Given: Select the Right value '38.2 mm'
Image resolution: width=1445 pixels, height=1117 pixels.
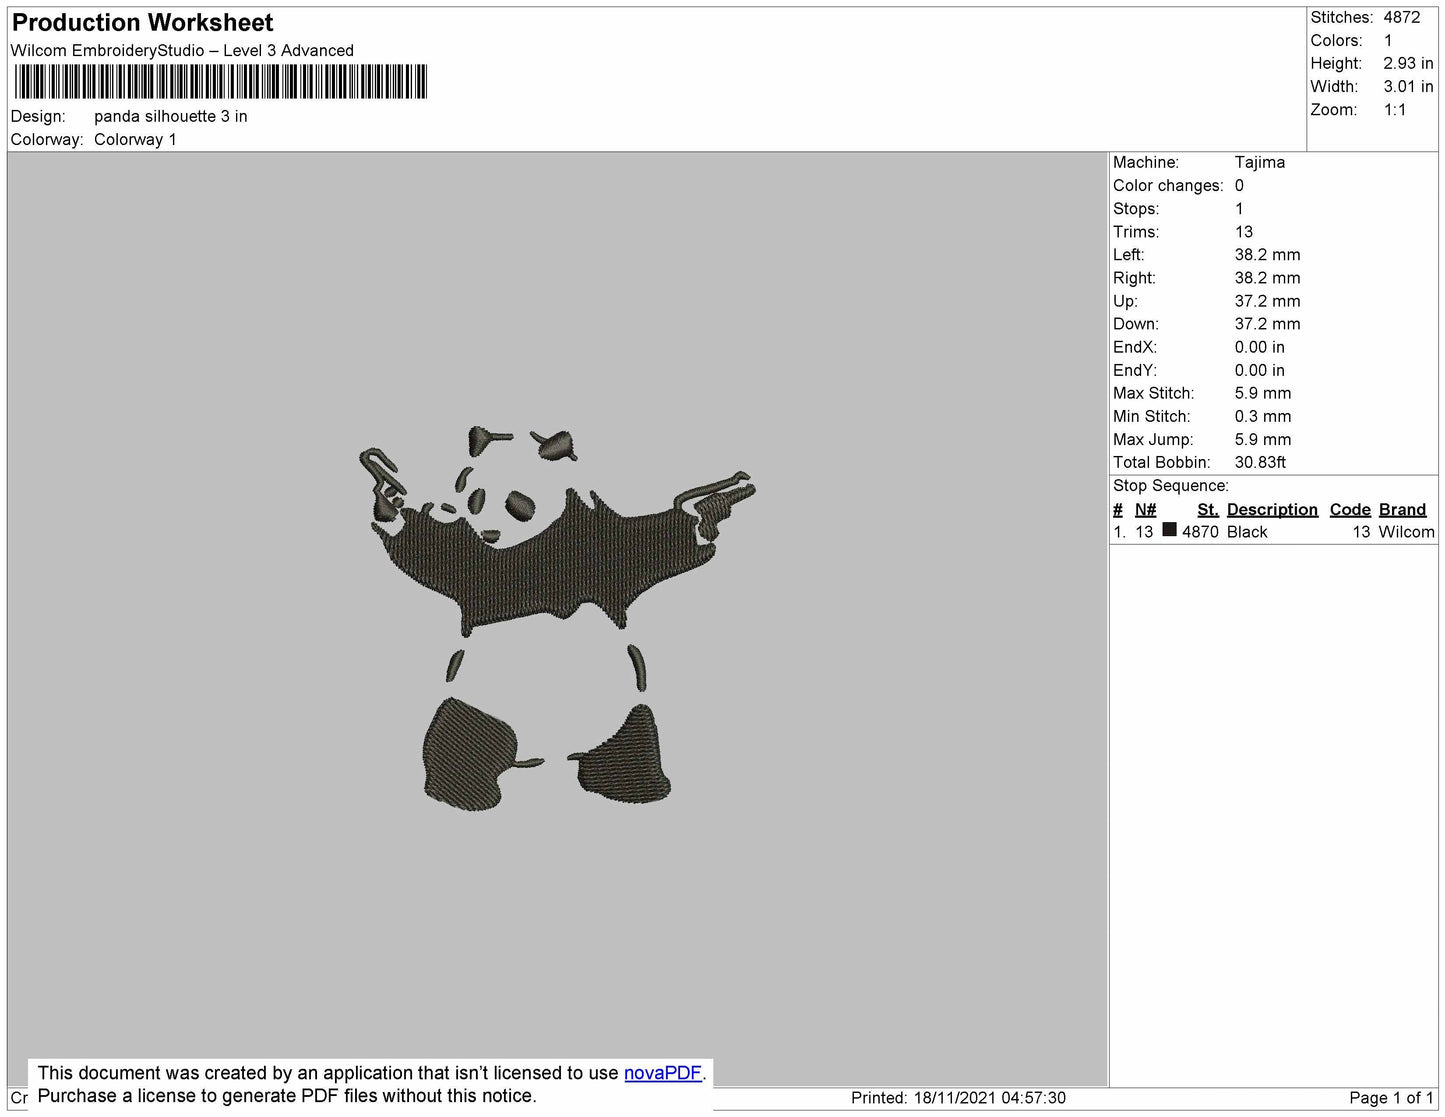Looking at the screenshot, I should (1268, 277).
